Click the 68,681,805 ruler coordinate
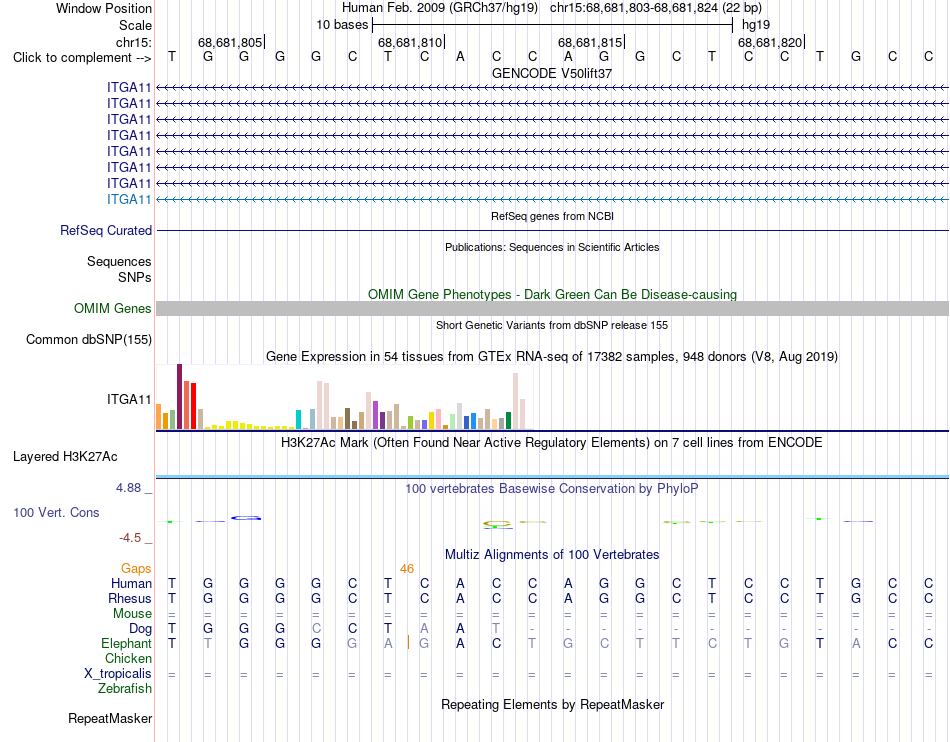This screenshot has width=950, height=742. [230, 42]
